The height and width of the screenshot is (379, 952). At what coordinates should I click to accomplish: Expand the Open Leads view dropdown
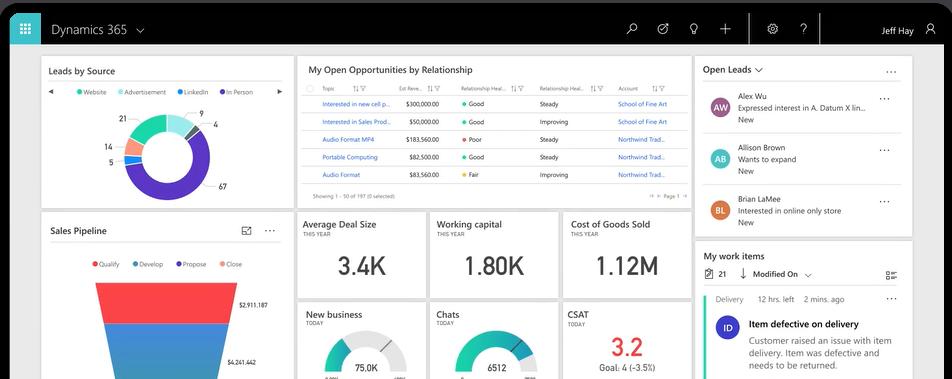coord(758,70)
